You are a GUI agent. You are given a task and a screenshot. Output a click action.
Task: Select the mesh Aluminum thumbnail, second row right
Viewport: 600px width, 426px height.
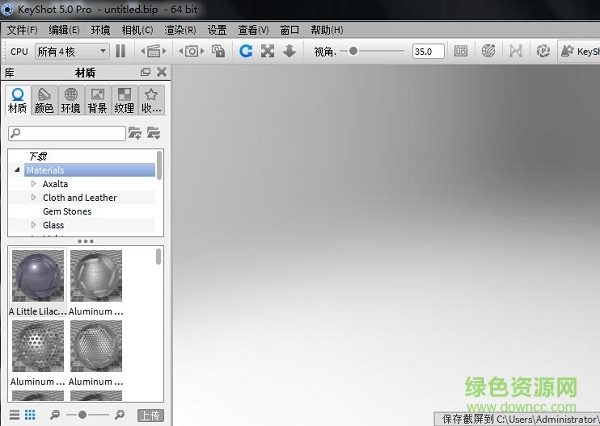click(96, 346)
